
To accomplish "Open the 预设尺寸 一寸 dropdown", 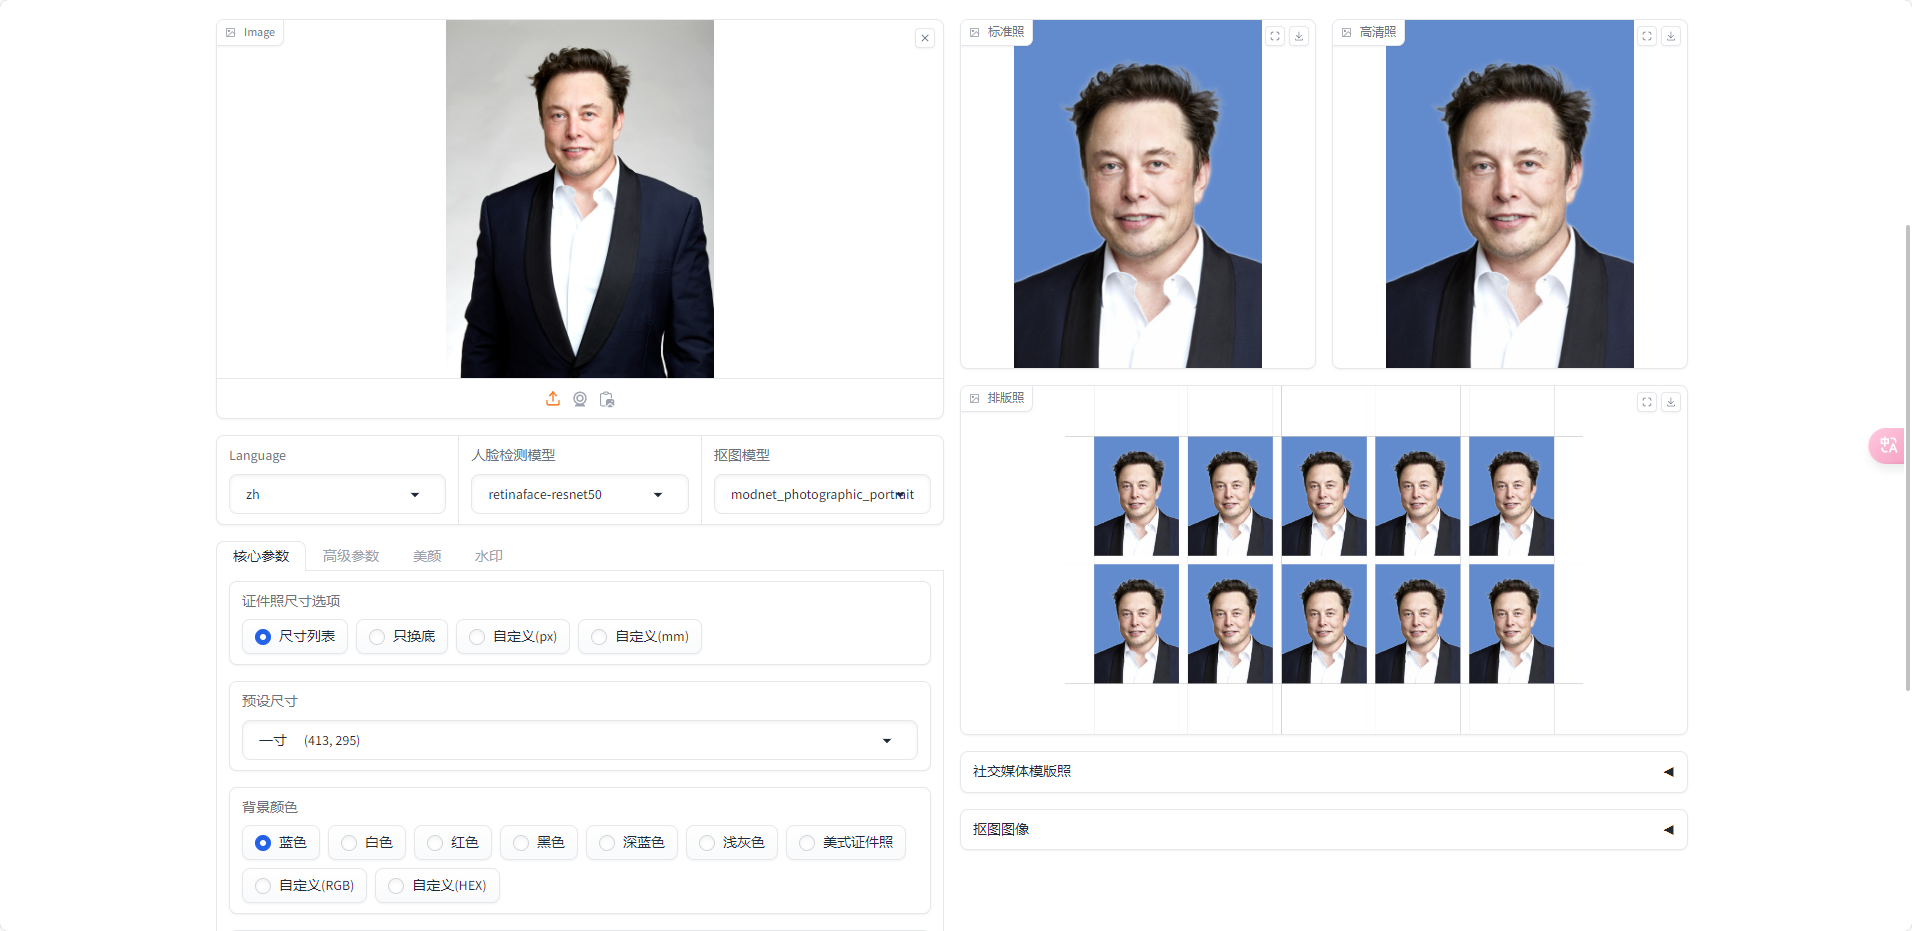I will tap(580, 741).
